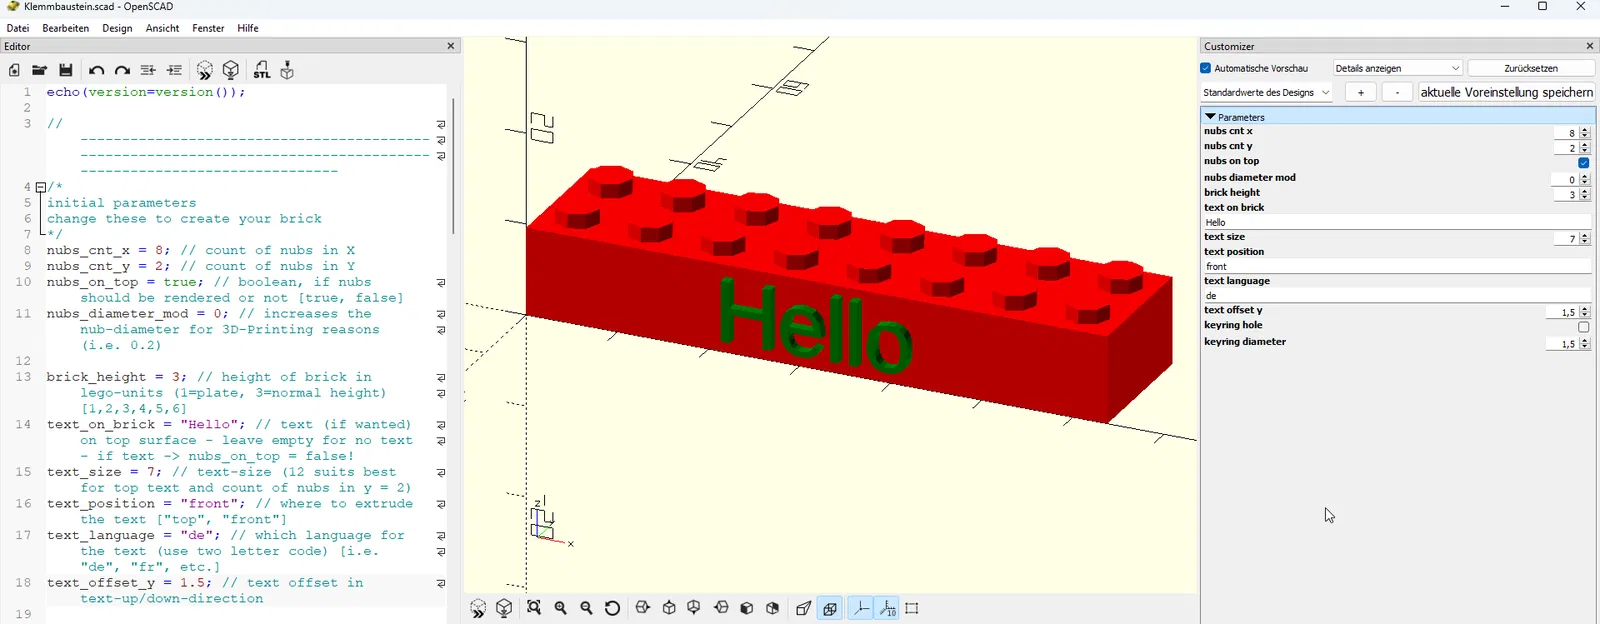Switch to Top view cube icon

[669, 608]
